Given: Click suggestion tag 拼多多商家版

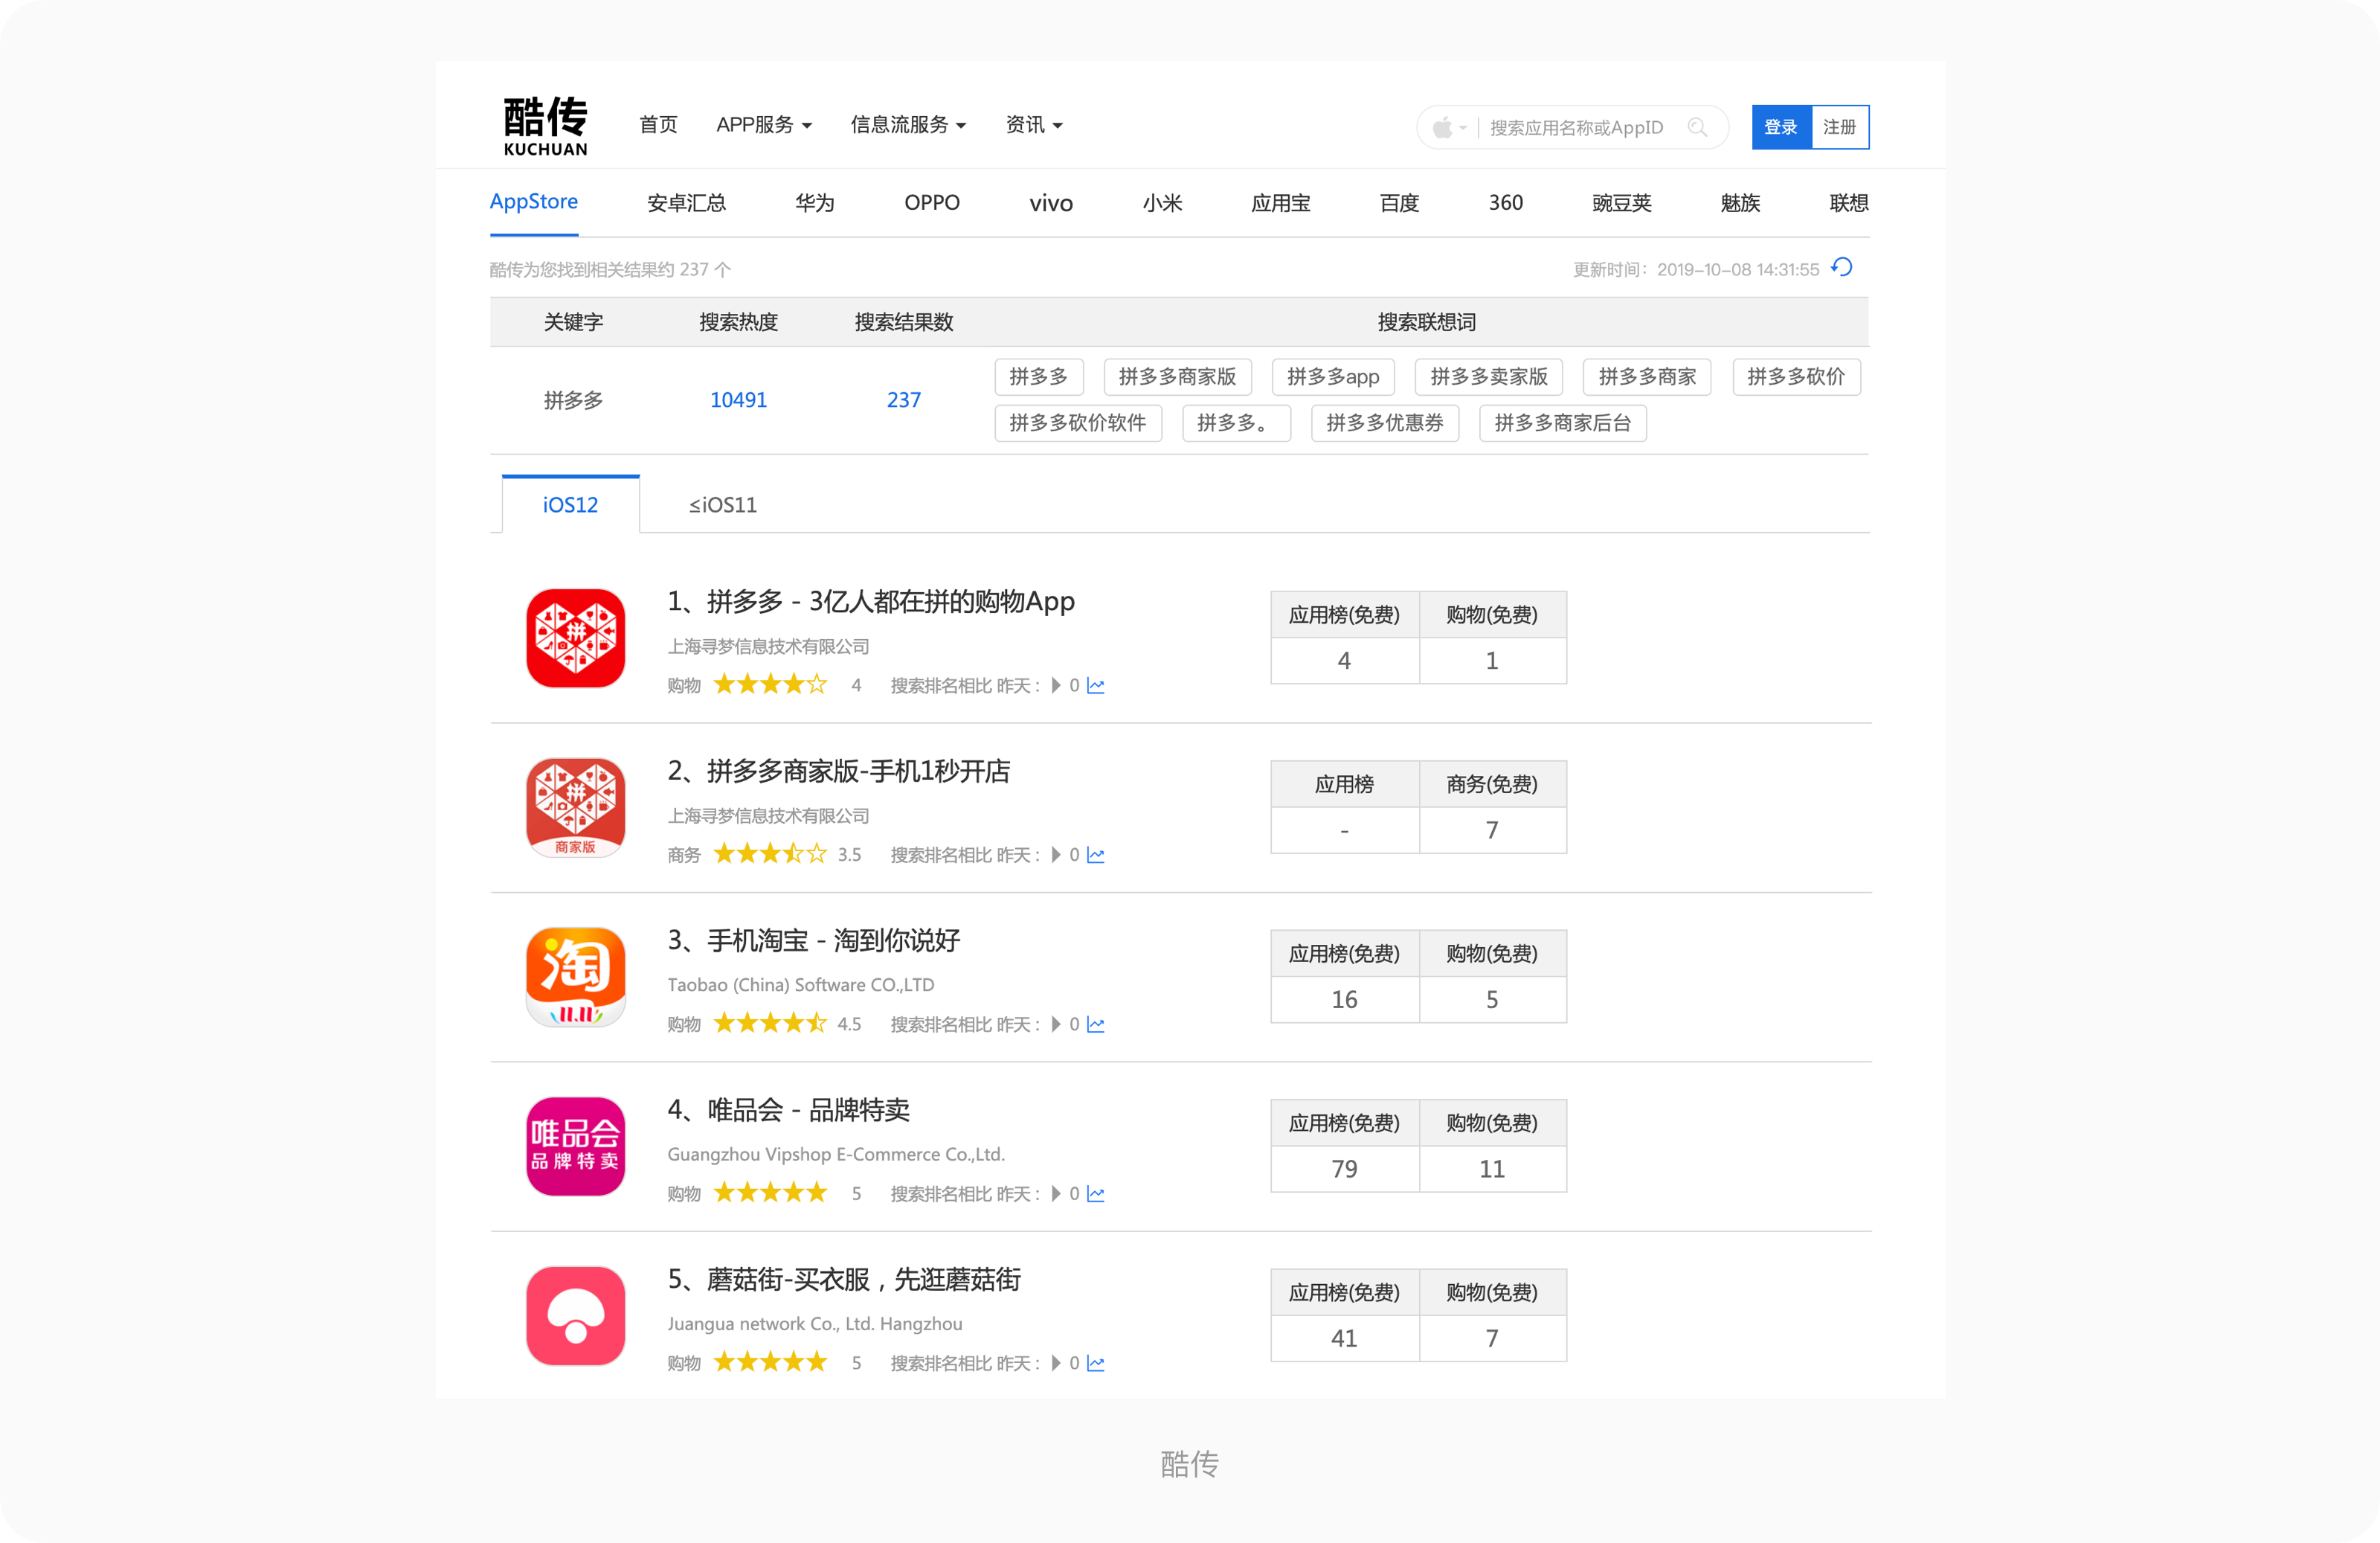Looking at the screenshot, I should (1177, 377).
